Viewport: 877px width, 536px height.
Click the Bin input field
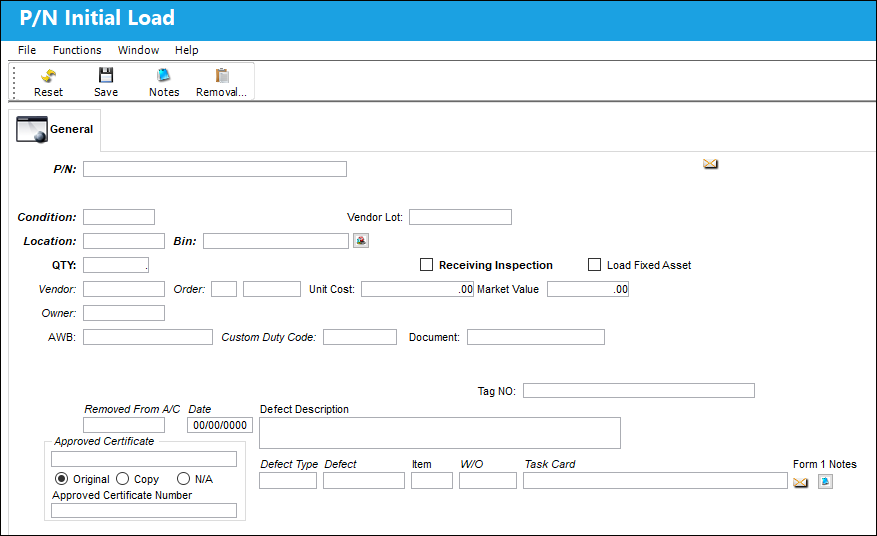pyautogui.click(x=276, y=241)
